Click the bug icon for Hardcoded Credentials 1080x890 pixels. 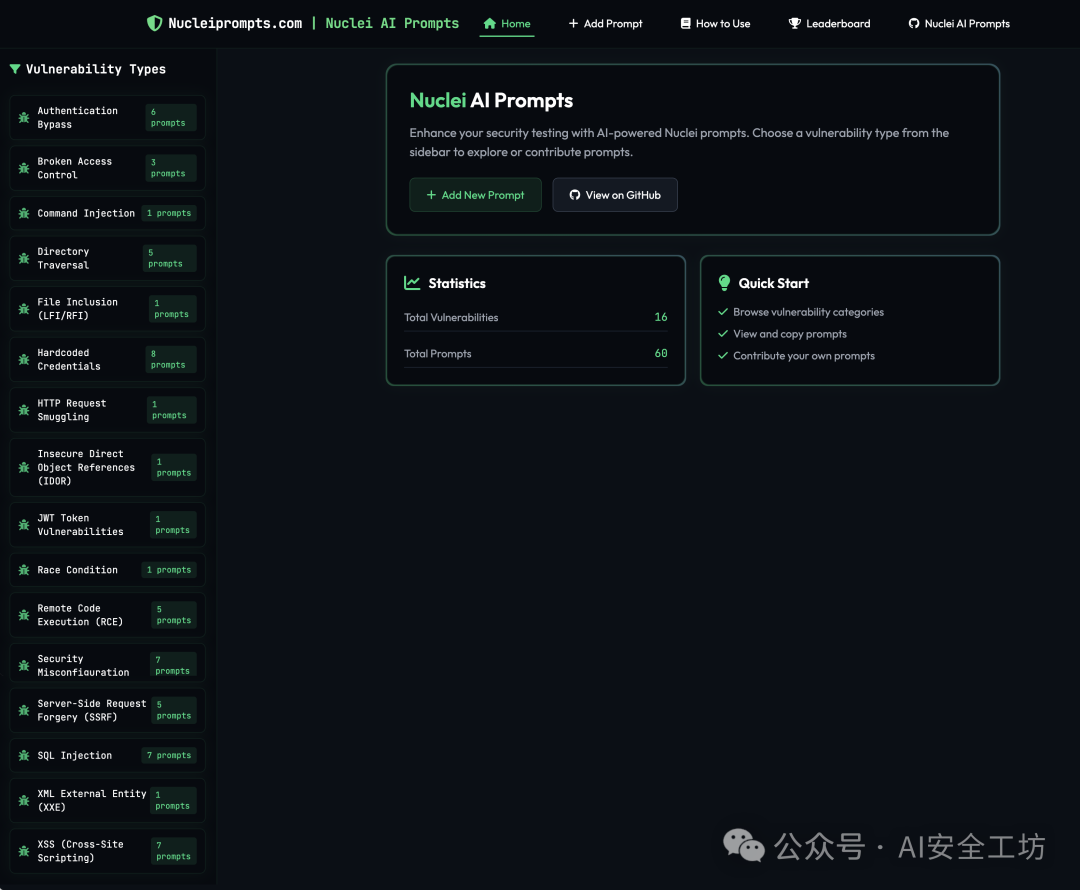click(x=24, y=360)
